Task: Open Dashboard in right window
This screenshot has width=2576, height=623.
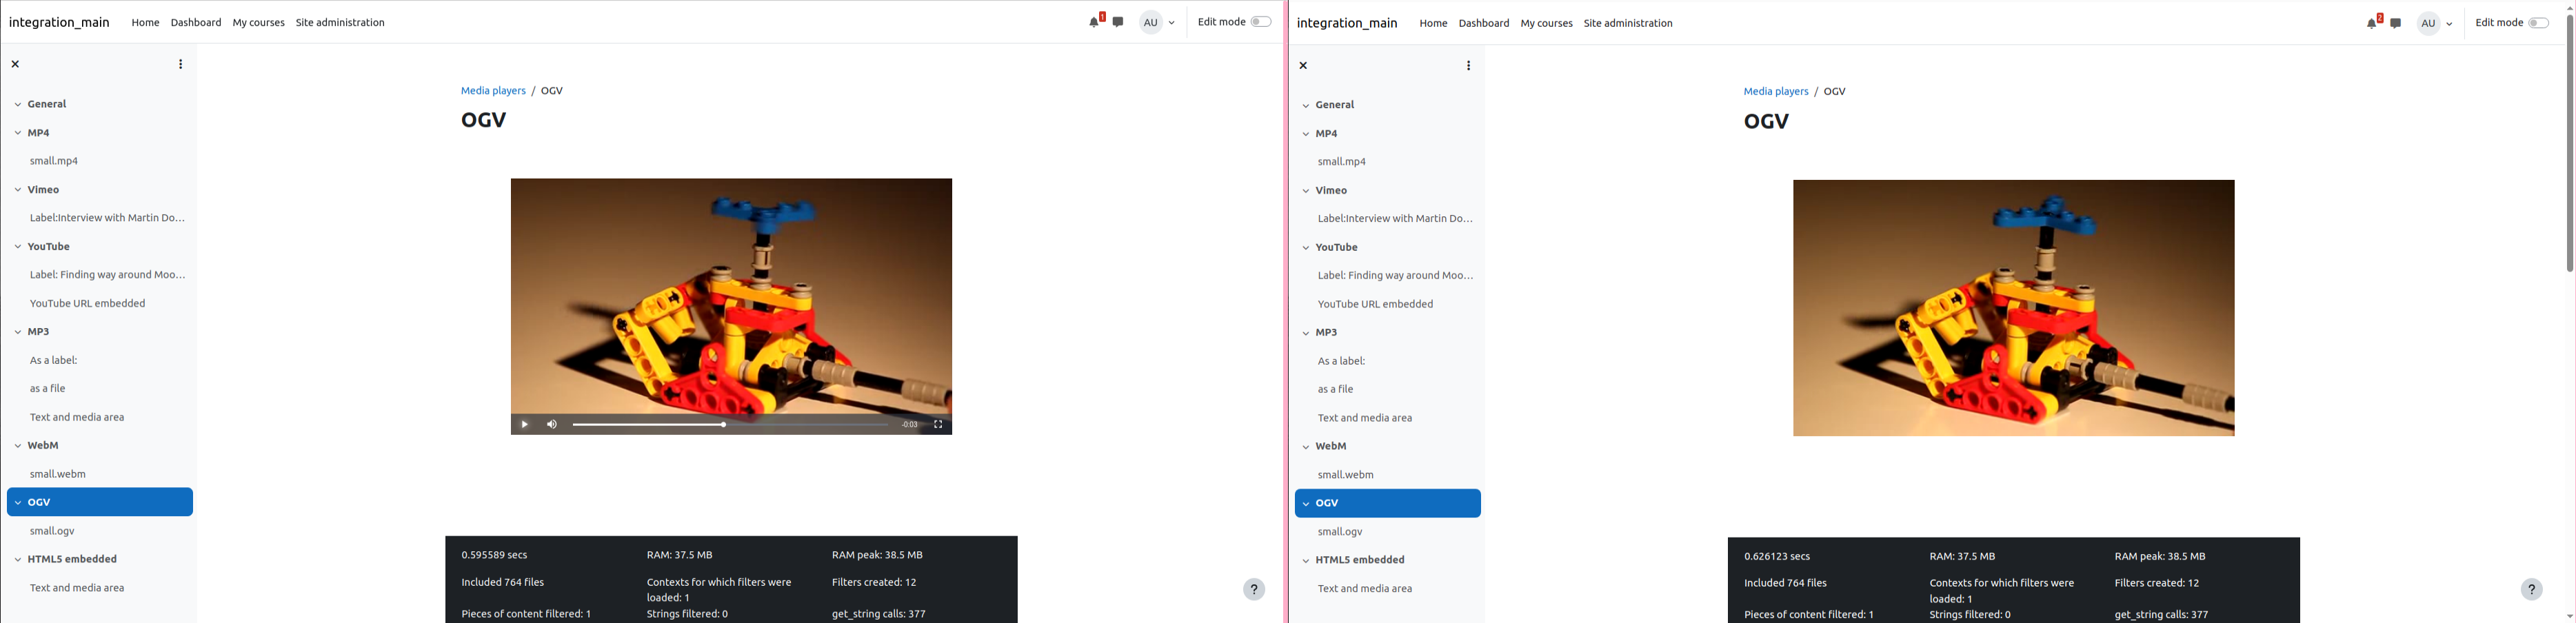Action: (1484, 23)
